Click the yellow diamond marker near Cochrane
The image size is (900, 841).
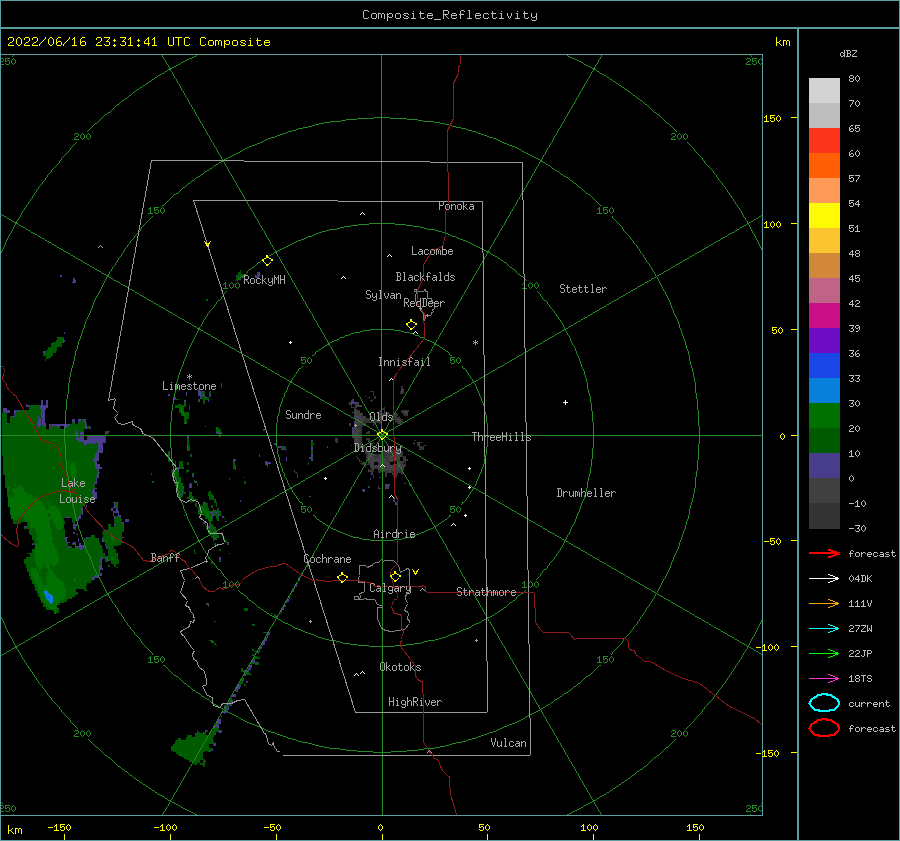click(x=343, y=577)
